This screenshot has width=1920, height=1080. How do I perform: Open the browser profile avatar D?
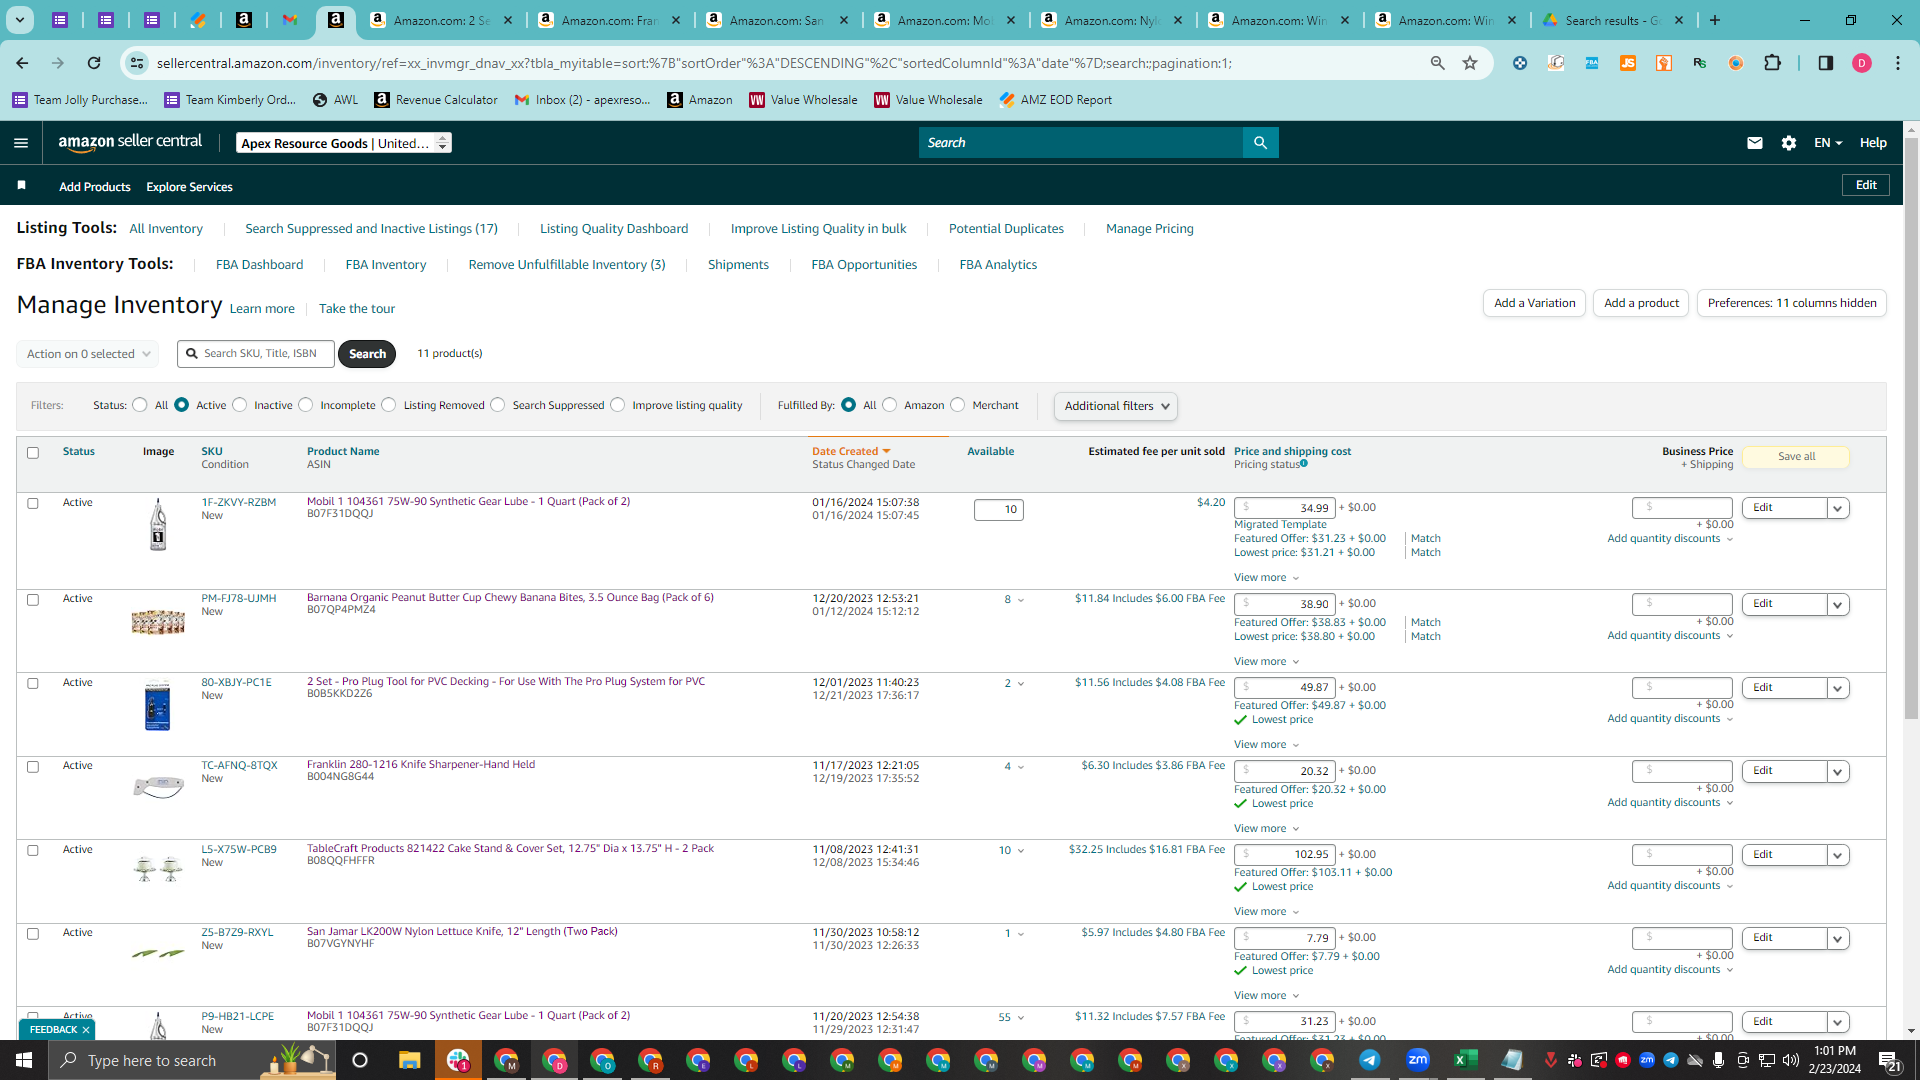tap(1862, 63)
